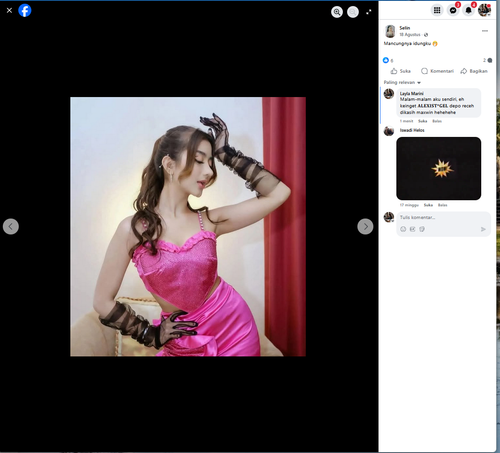Like Layla Marini's comment
This screenshot has width=500, height=453.
[x=423, y=121]
